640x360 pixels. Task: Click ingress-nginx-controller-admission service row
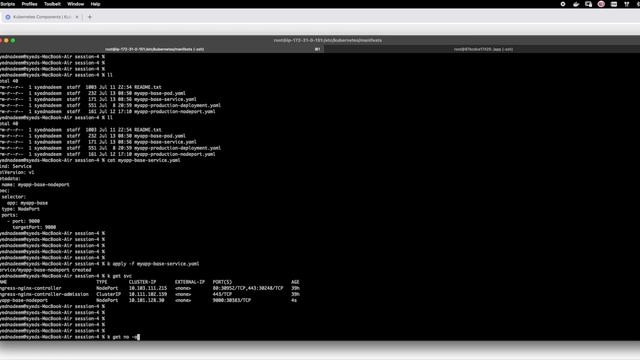[x=44, y=295]
